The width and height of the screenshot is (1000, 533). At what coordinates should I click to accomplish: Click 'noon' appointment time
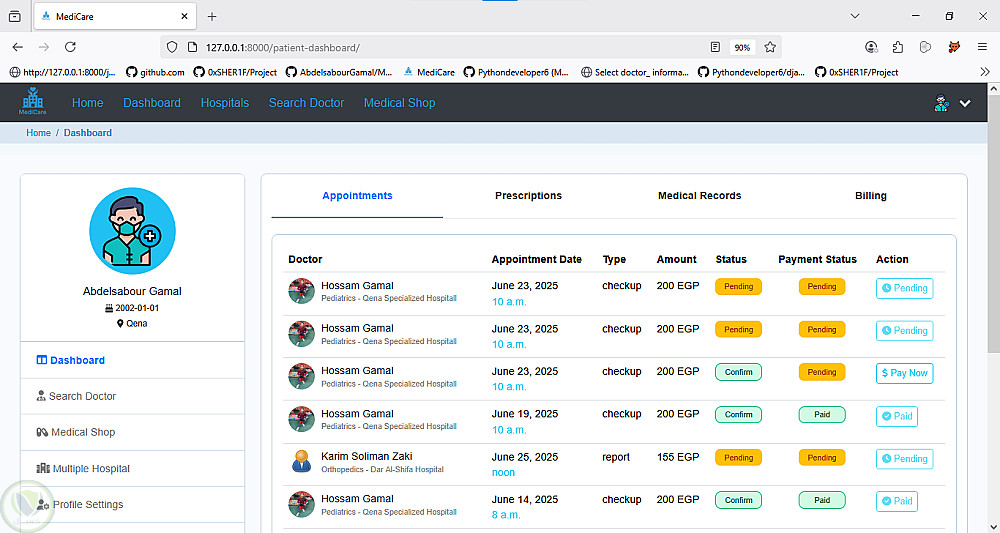point(503,472)
